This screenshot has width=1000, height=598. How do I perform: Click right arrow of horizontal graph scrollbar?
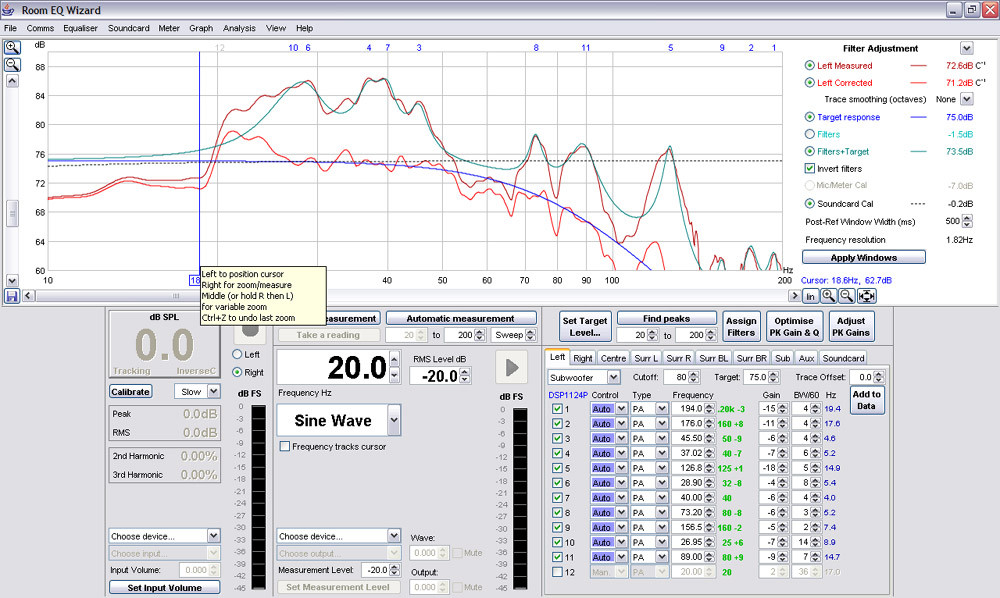pos(794,296)
